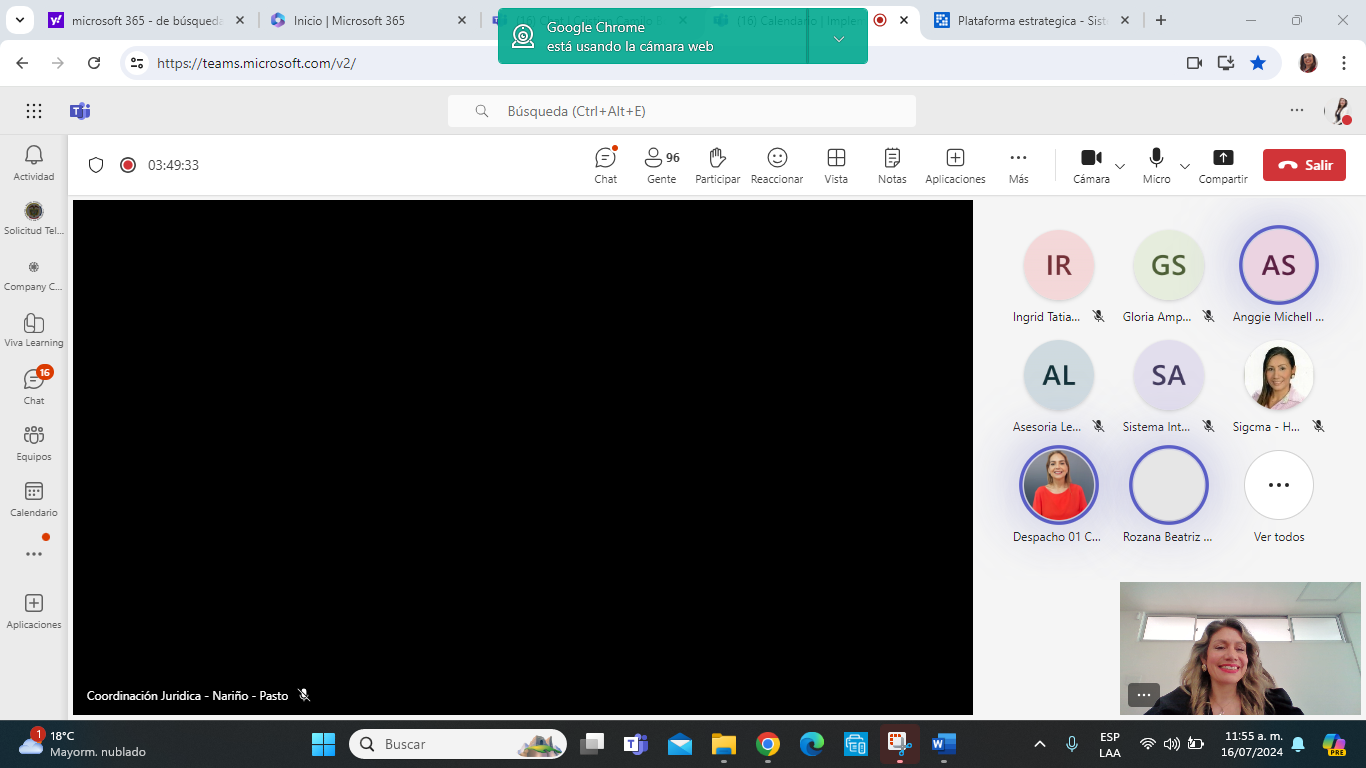This screenshot has width=1366, height=768.
Task: Click Coordinación Juridica - Nariño - Pasto label
Action: 187,695
